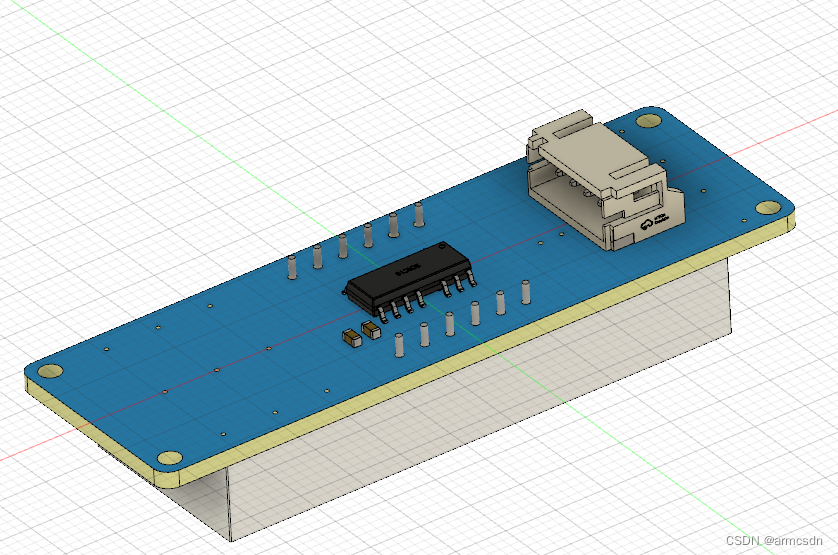Select the black IC chip on the board

[409, 277]
